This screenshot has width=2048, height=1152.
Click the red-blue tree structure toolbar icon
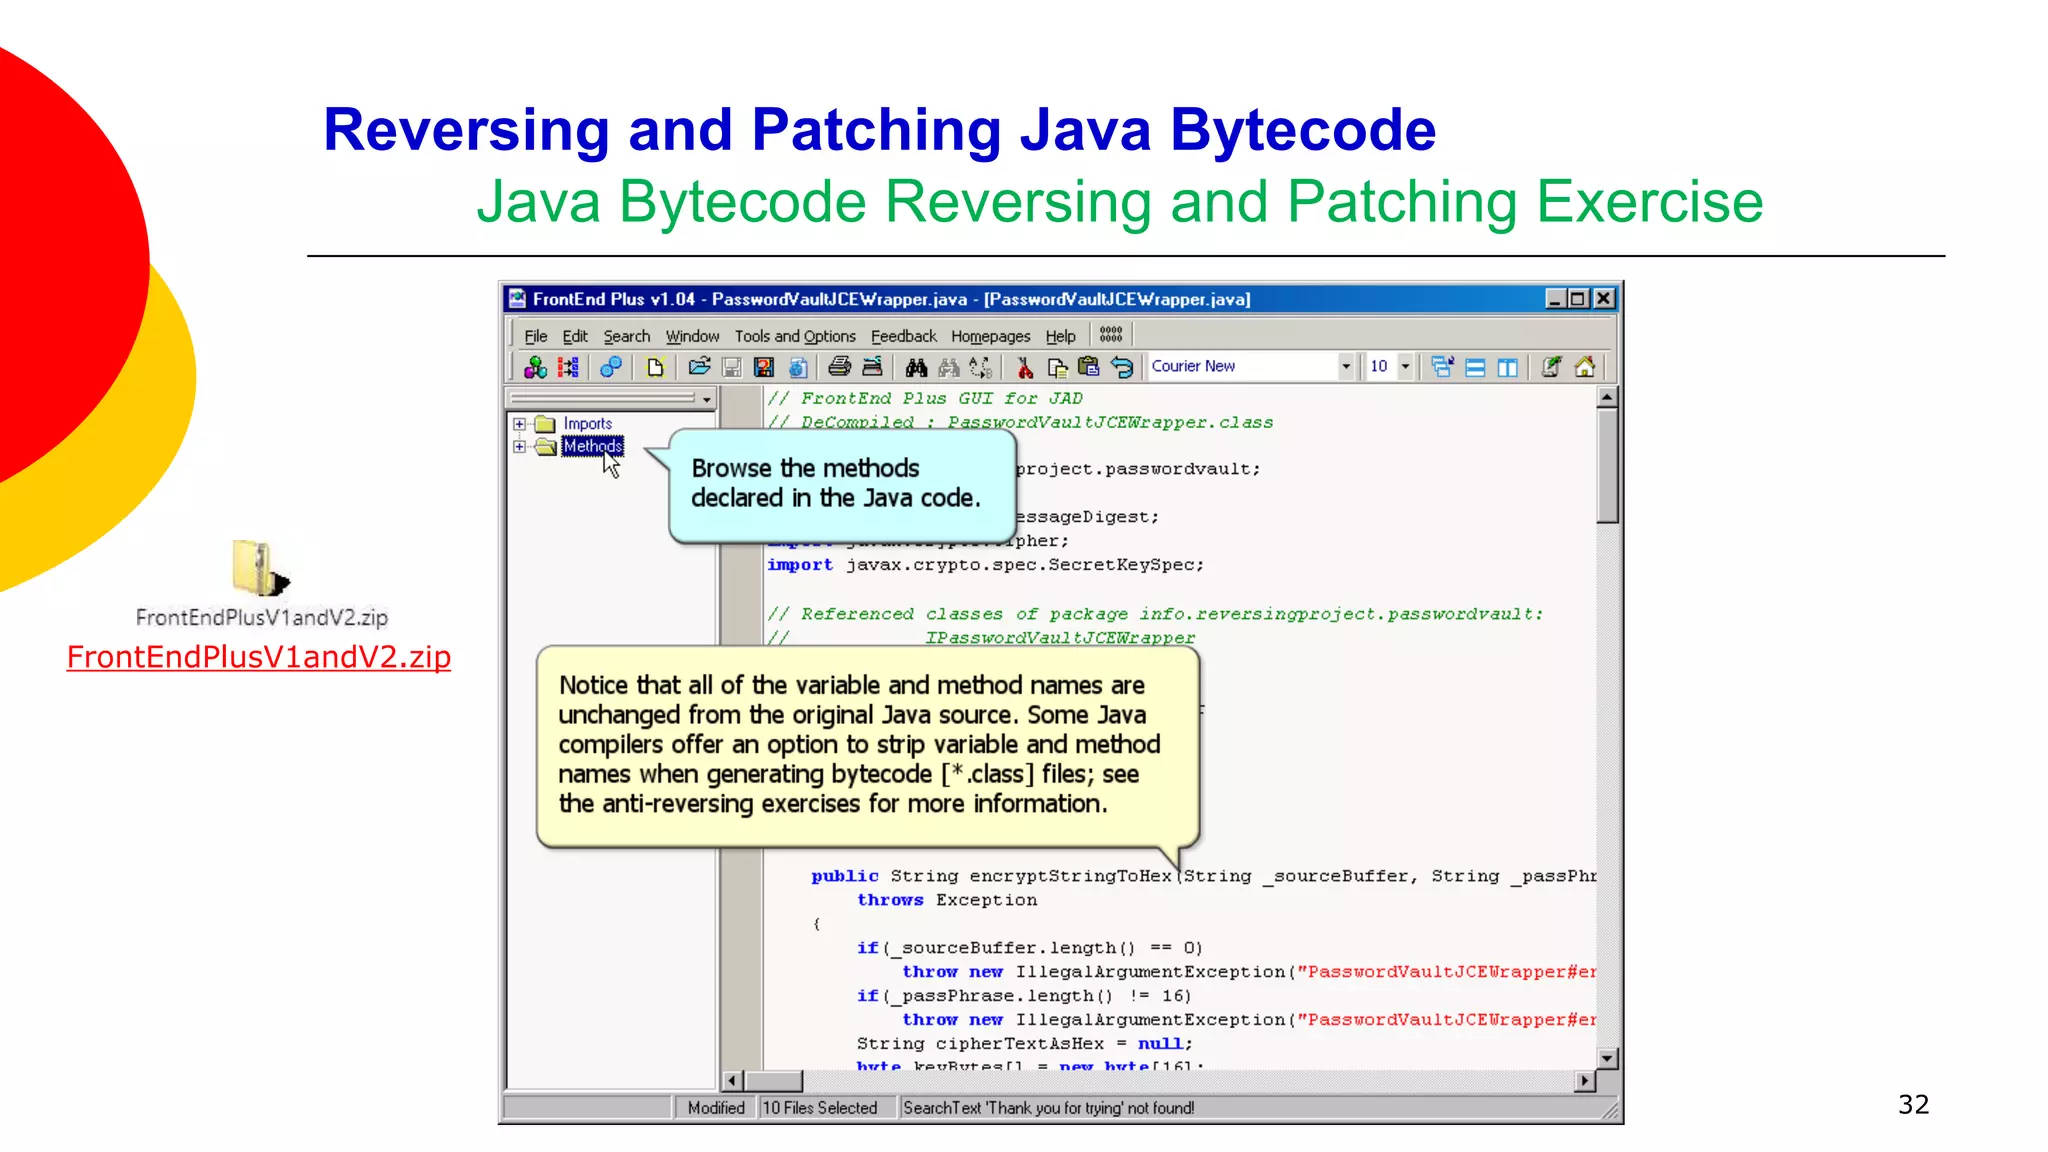[569, 367]
